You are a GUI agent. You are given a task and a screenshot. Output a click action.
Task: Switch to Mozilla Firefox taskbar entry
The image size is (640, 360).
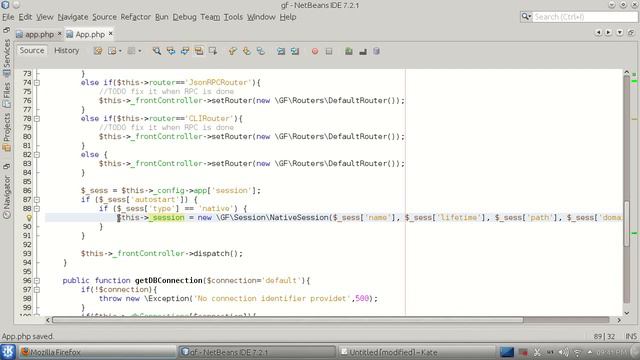[98, 352]
